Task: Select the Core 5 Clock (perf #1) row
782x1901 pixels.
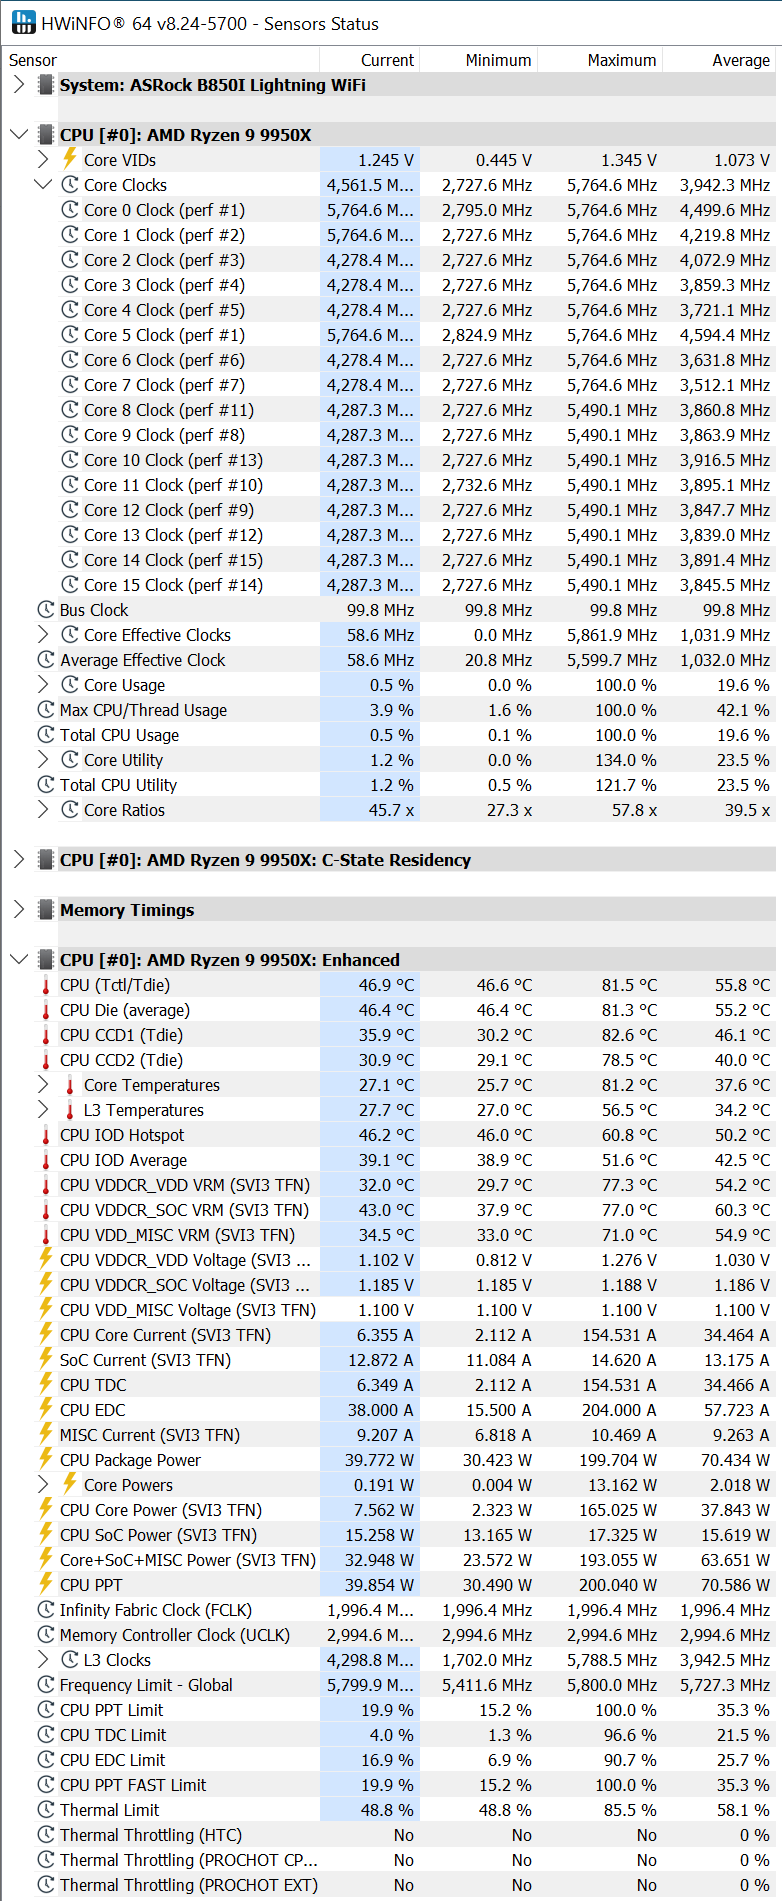Action: (x=389, y=335)
